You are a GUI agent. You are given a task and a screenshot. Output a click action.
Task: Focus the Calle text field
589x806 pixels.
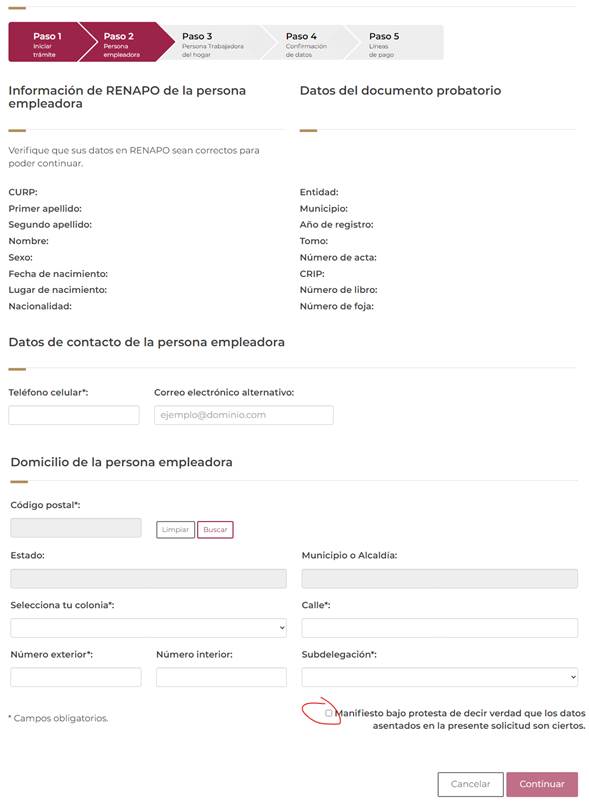tap(440, 628)
